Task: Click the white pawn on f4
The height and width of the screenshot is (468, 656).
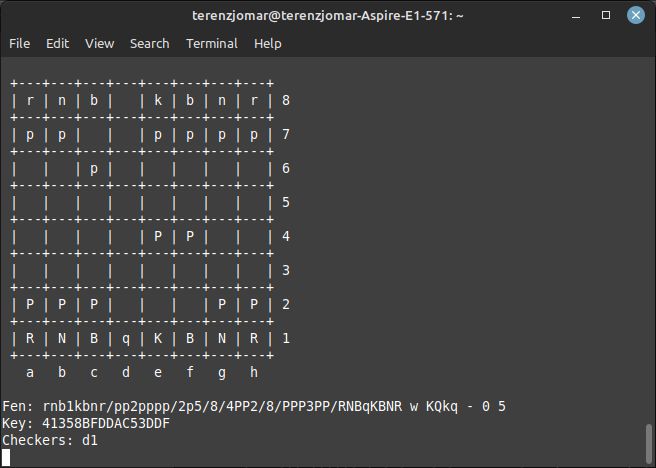Action: click(190, 237)
